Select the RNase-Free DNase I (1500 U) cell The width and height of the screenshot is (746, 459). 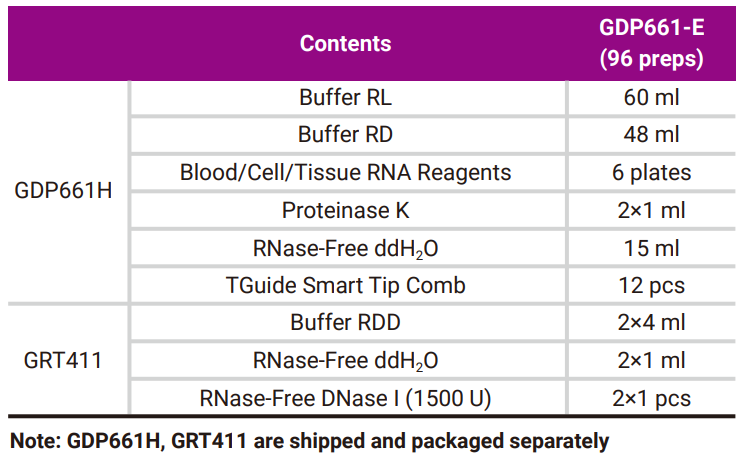pyautogui.click(x=346, y=397)
